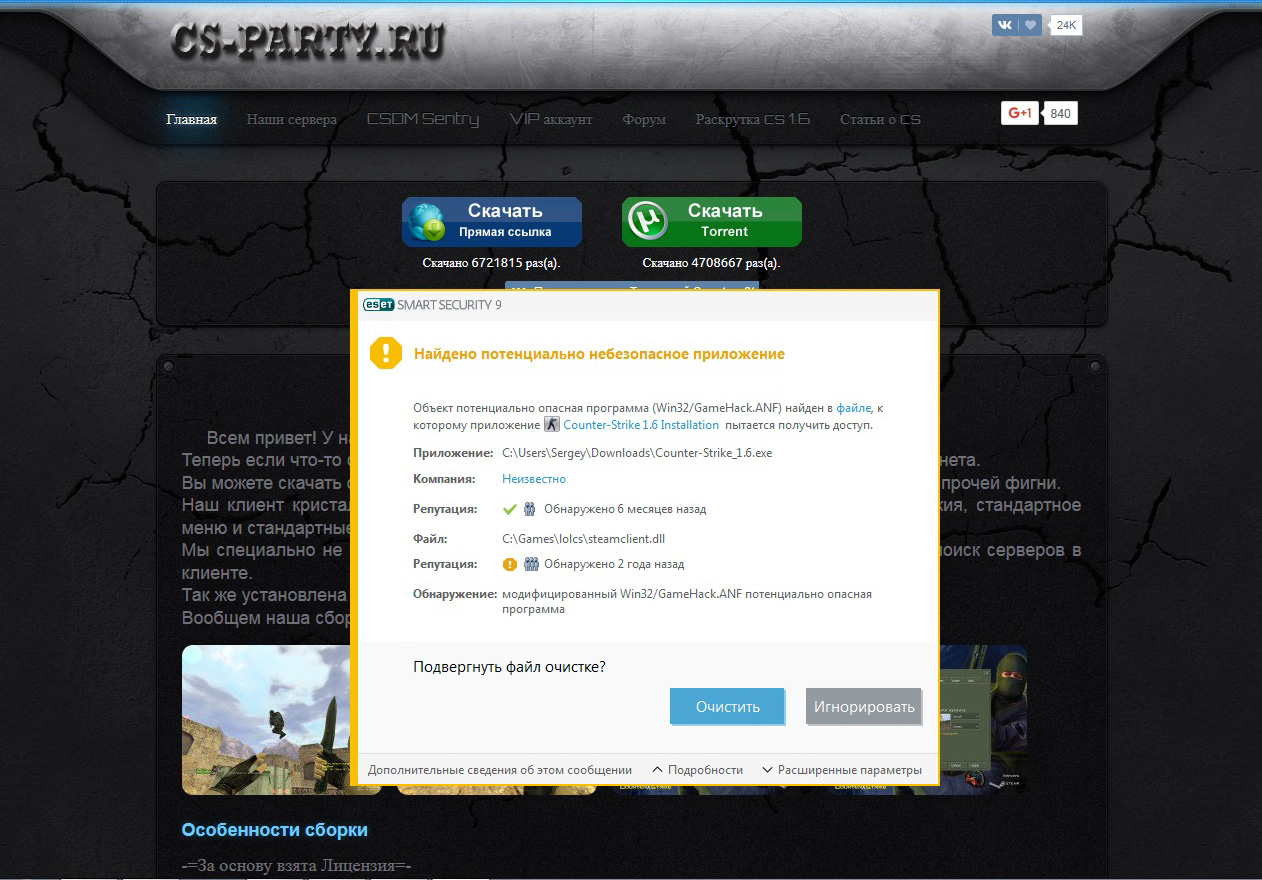Click the Очистить button
The width and height of the screenshot is (1262, 880).
coord(727,706)
